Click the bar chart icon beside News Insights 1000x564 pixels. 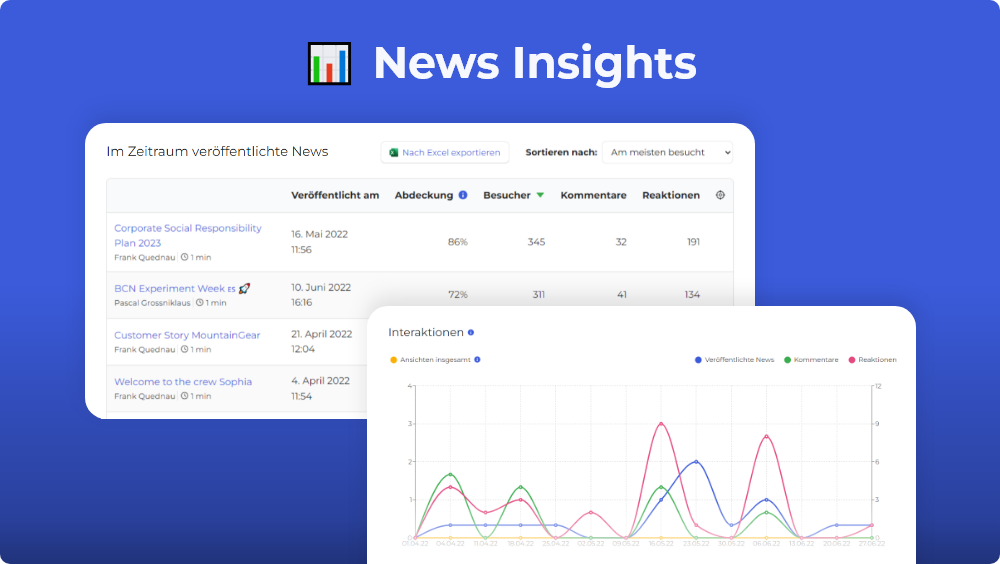(x=329, y=63)
